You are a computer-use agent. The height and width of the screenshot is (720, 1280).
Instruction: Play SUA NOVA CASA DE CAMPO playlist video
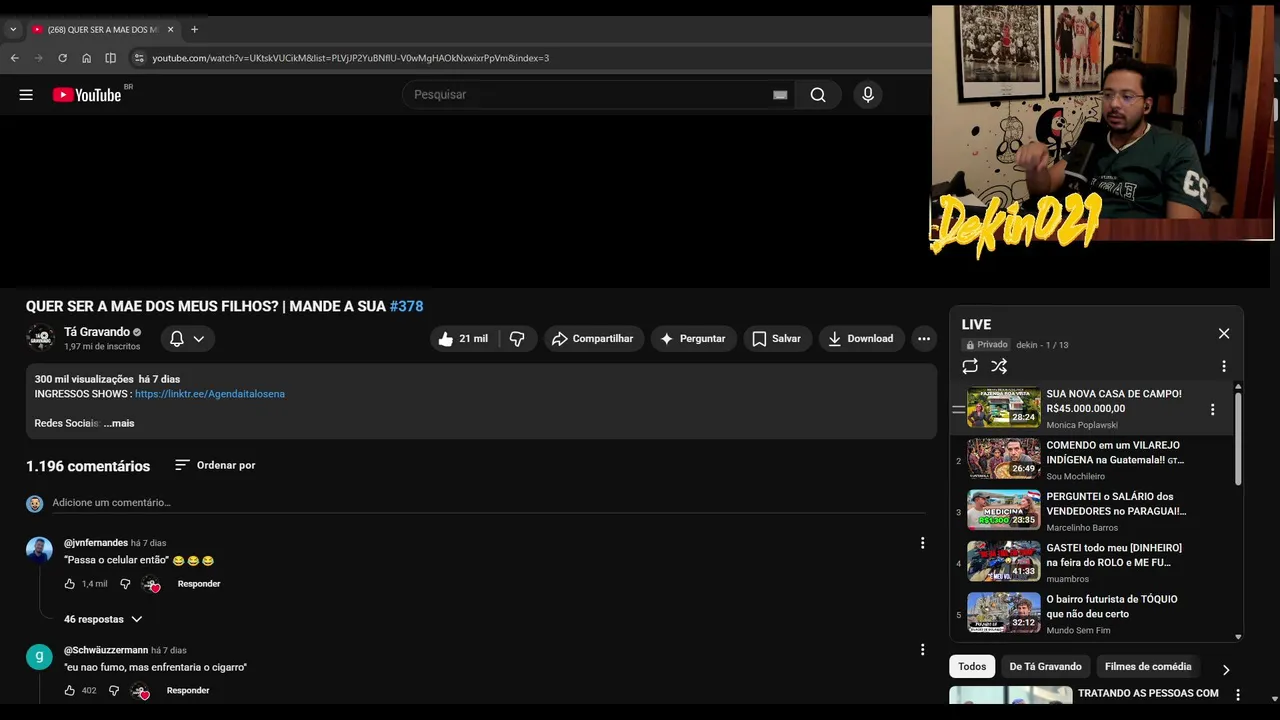[x=1090, y=408]
